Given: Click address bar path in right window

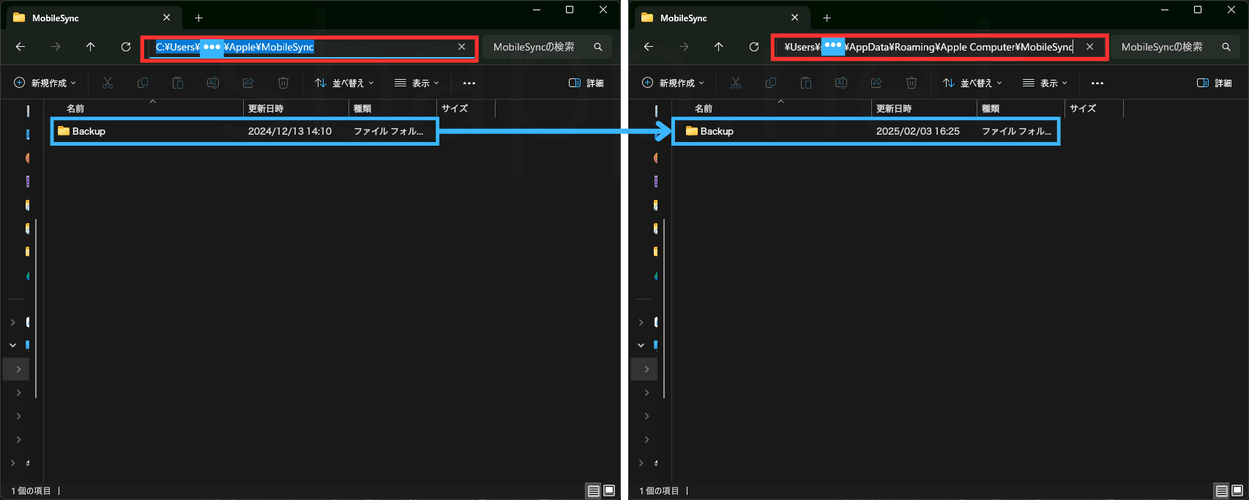Looking at the screenshot, I should coord(928,47).
